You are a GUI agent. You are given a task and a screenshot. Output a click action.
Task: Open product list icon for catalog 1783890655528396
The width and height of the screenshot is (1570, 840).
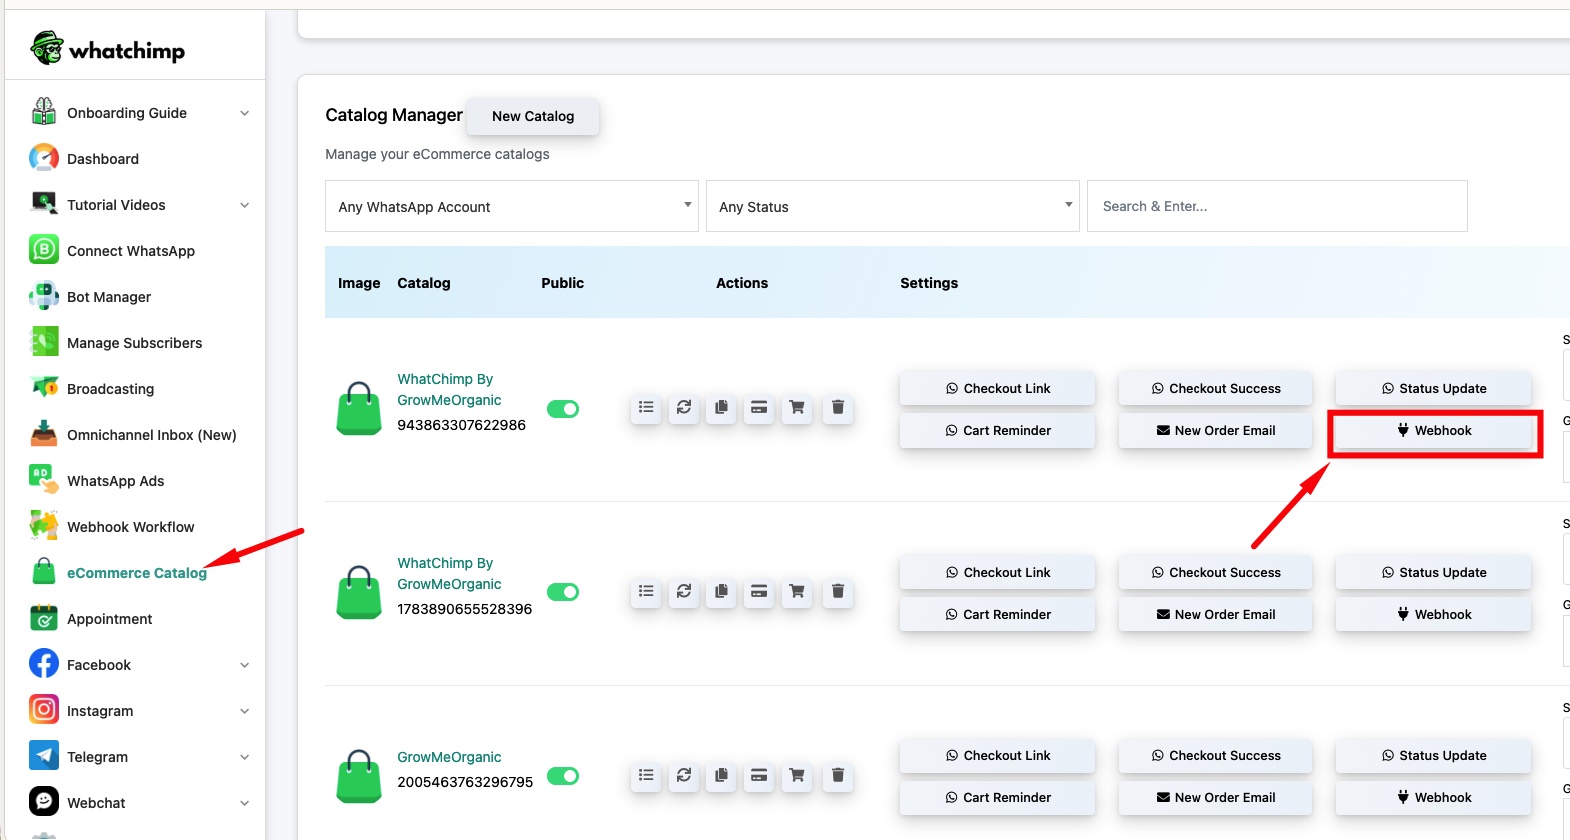pyautogui.click(x=646, y=592)
